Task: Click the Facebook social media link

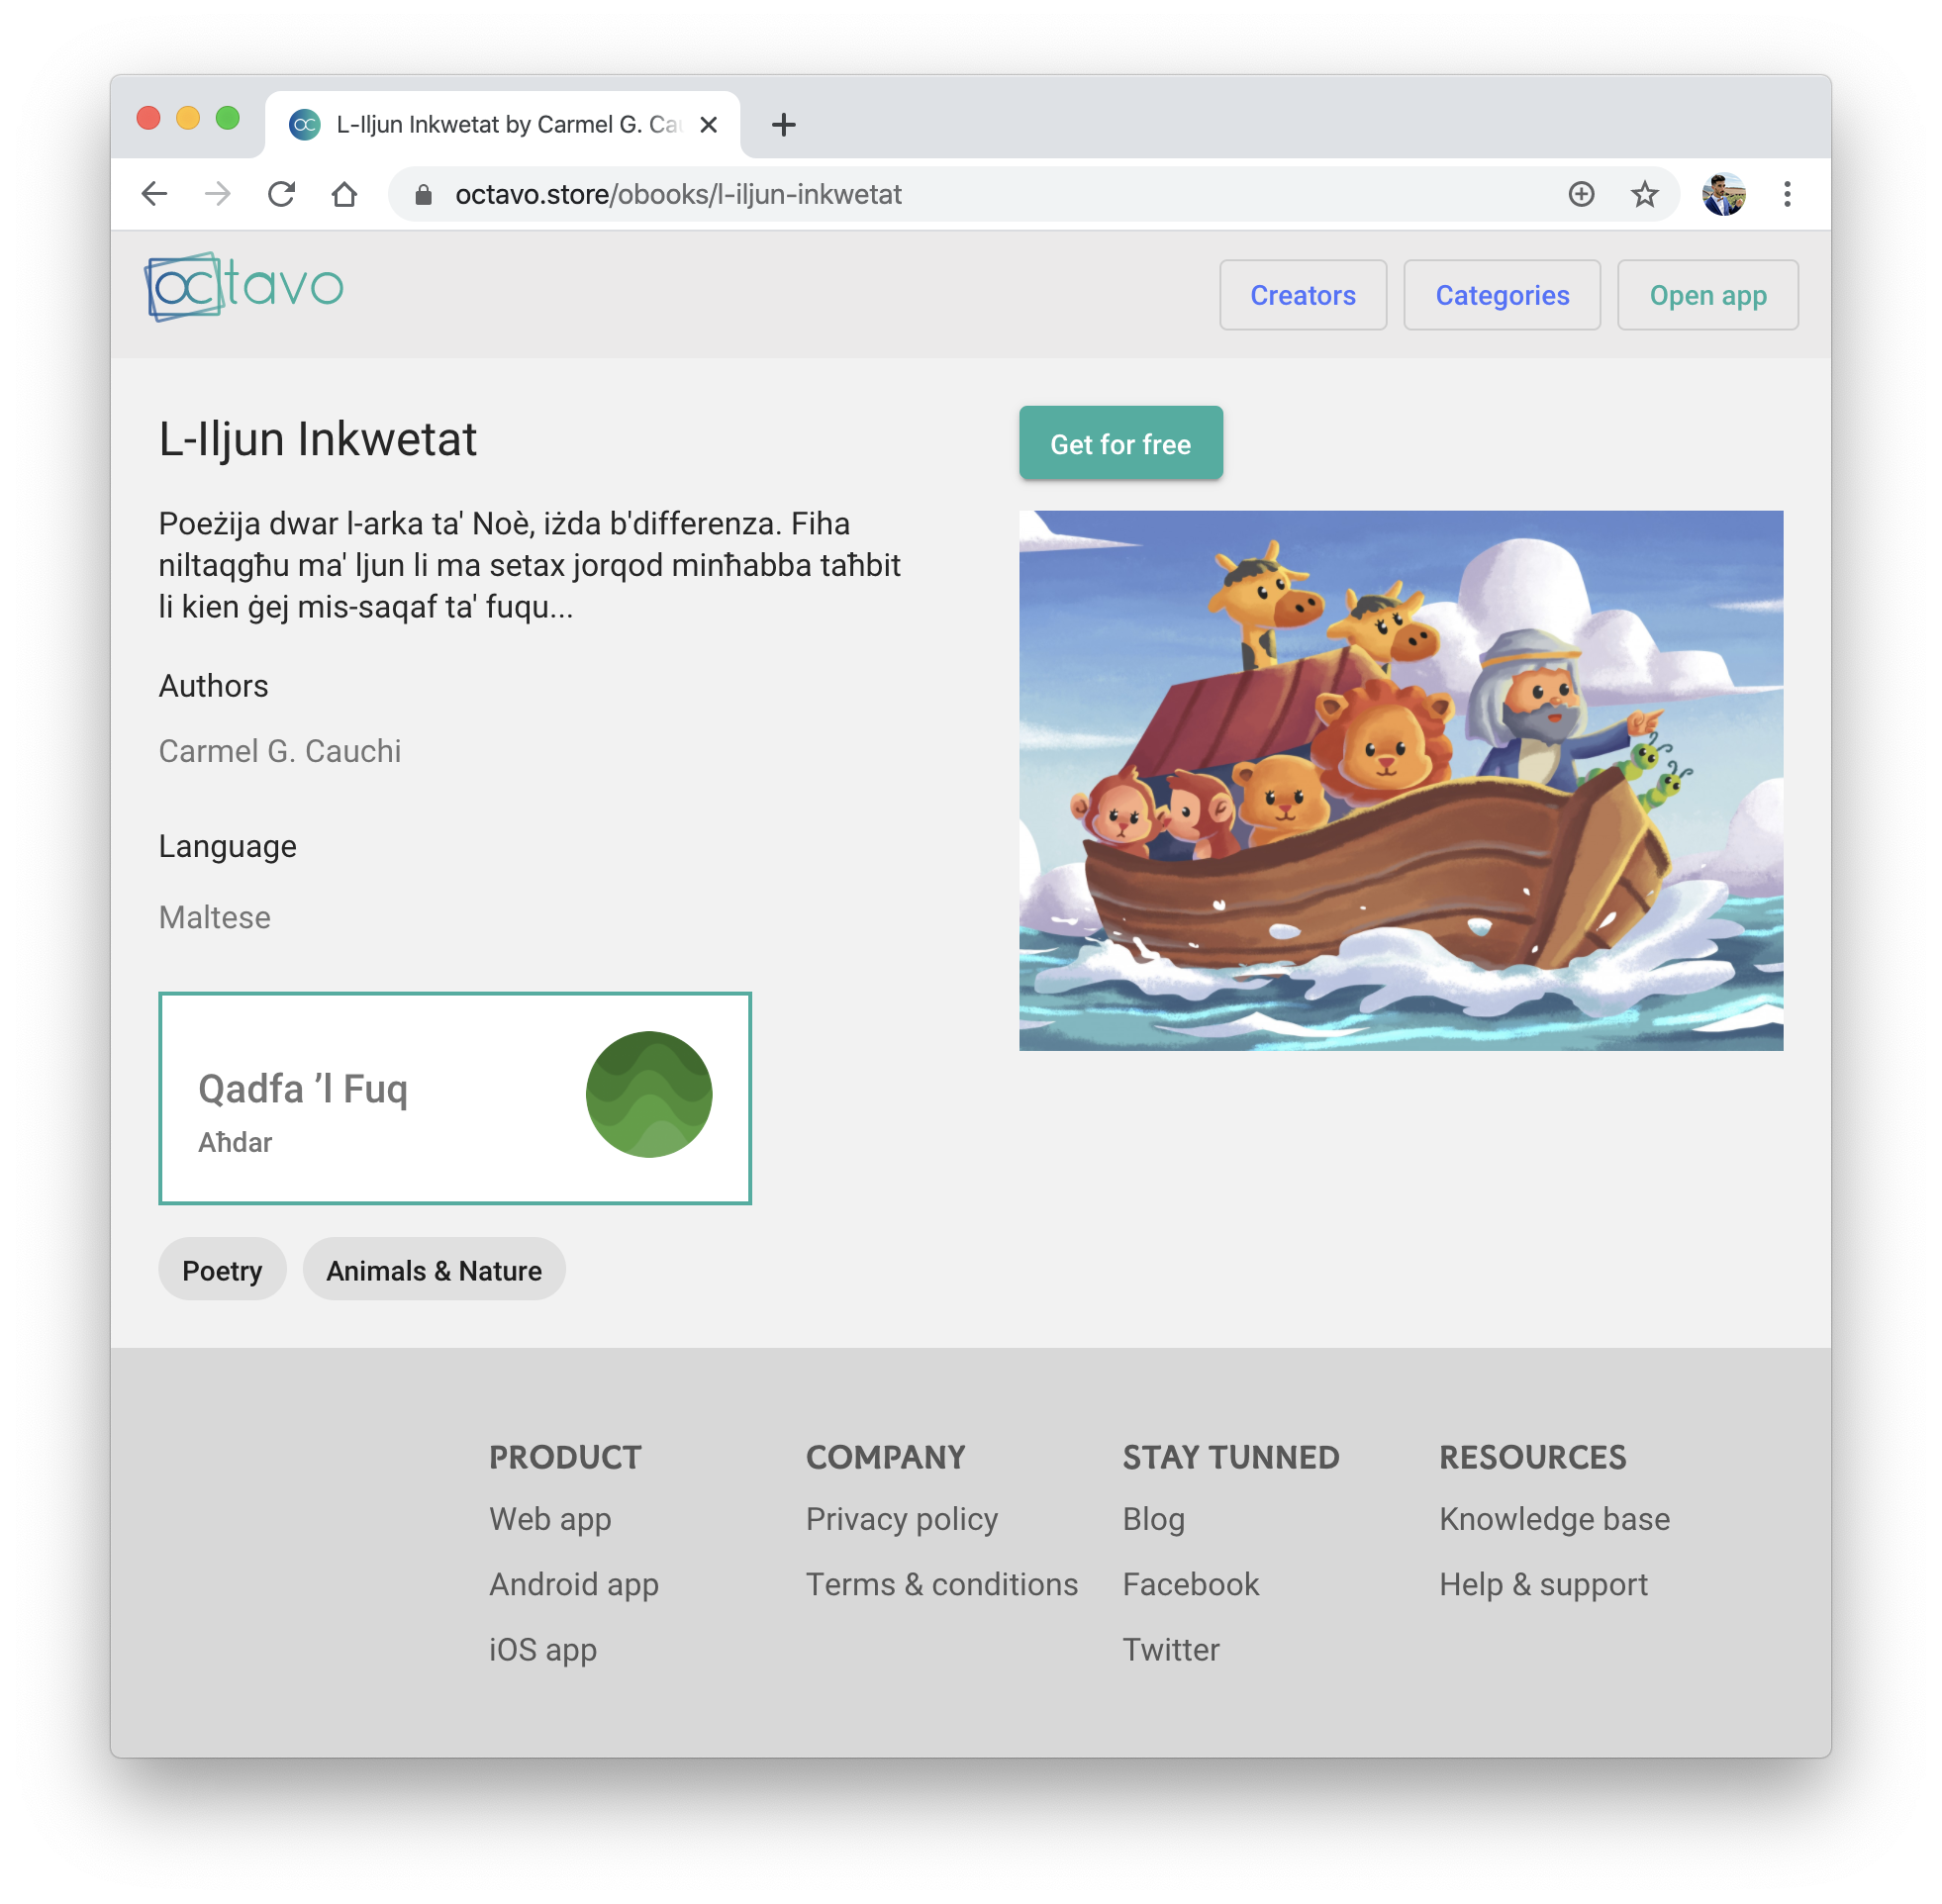Action: pyautogui.click(x=1193, y=1583)
